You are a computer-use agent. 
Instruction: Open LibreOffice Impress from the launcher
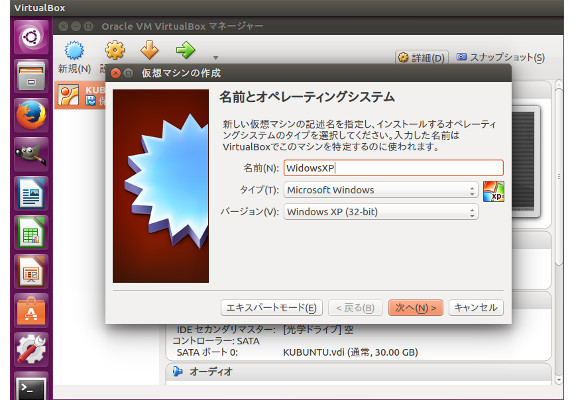pyautogui.click(x=31, y=271)
